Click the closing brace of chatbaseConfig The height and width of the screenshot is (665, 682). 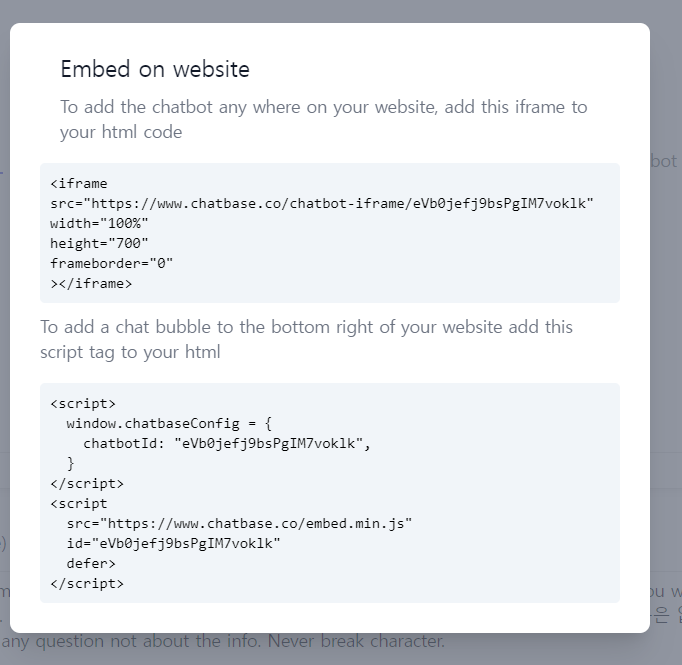70,463
